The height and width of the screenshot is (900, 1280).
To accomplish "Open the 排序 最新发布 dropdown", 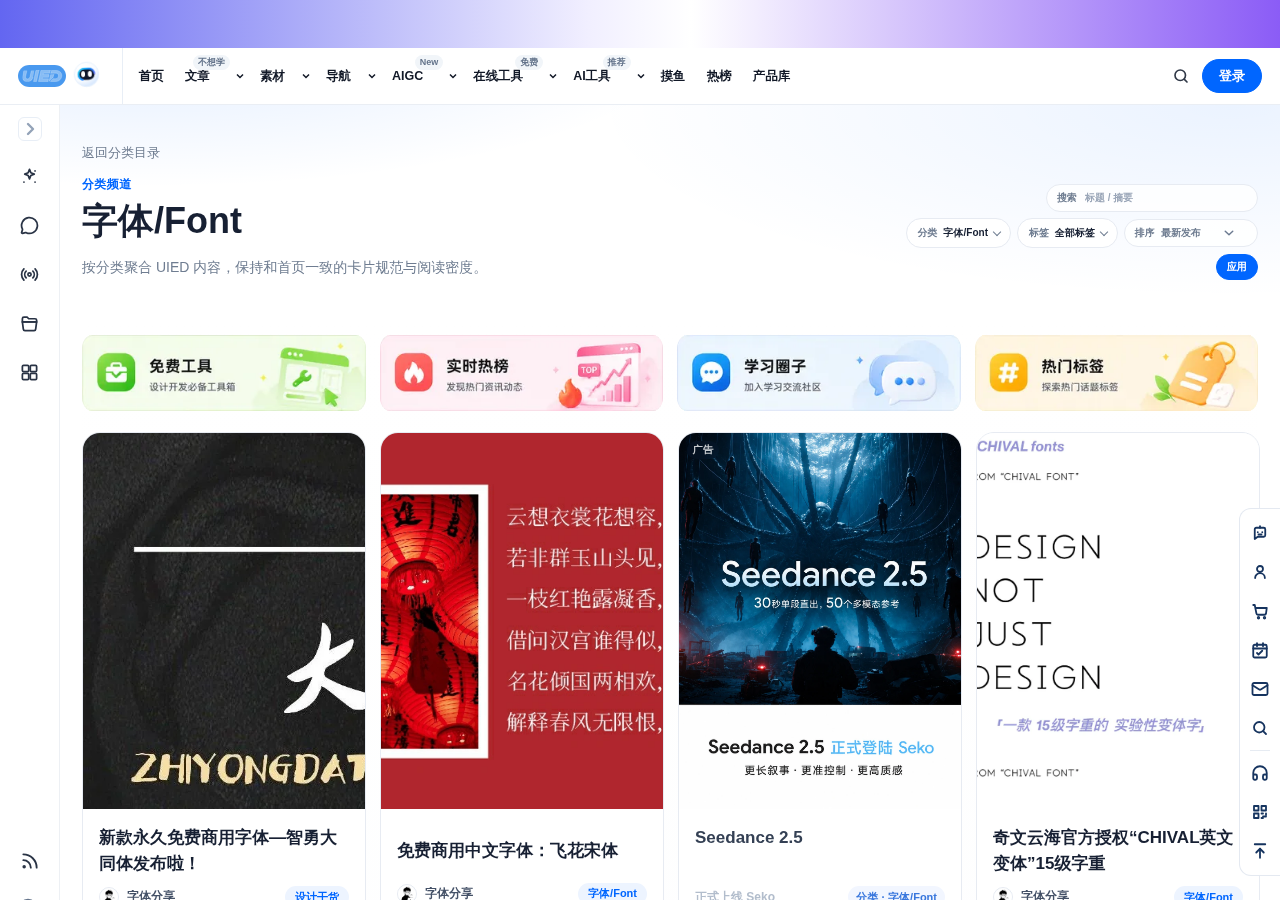I will click(1190, 233).
